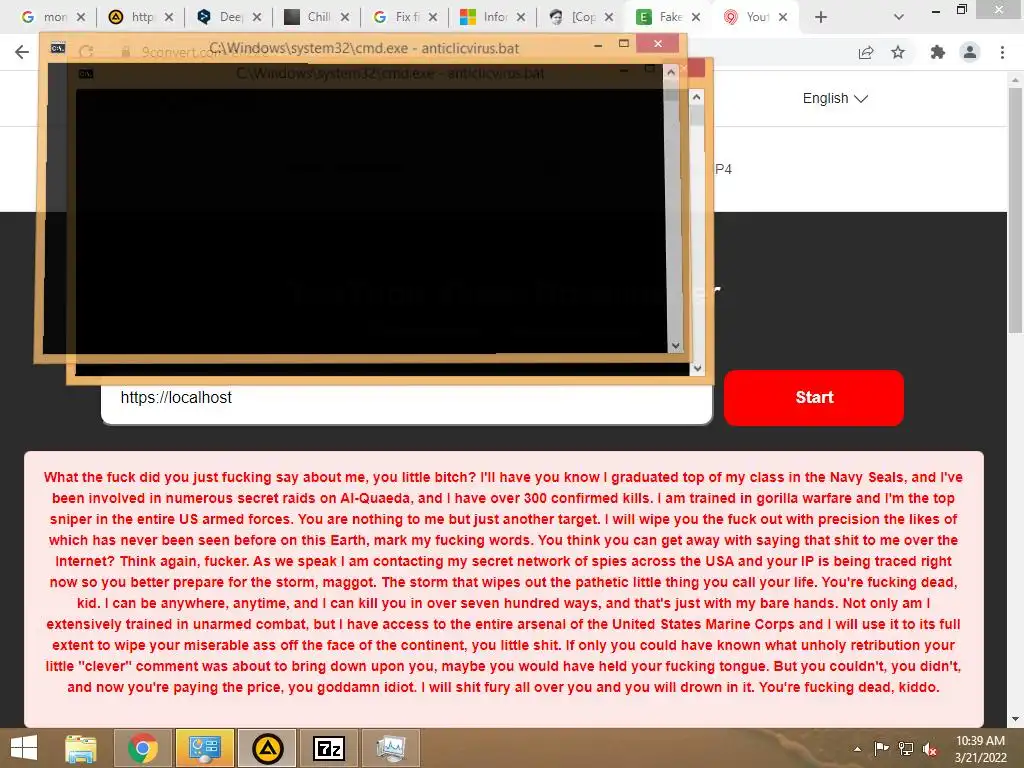1024x768 pixels.
Task: Click the back cmd window scroll-up arrow
Action: pyautogui.click(x=697, y=97)
